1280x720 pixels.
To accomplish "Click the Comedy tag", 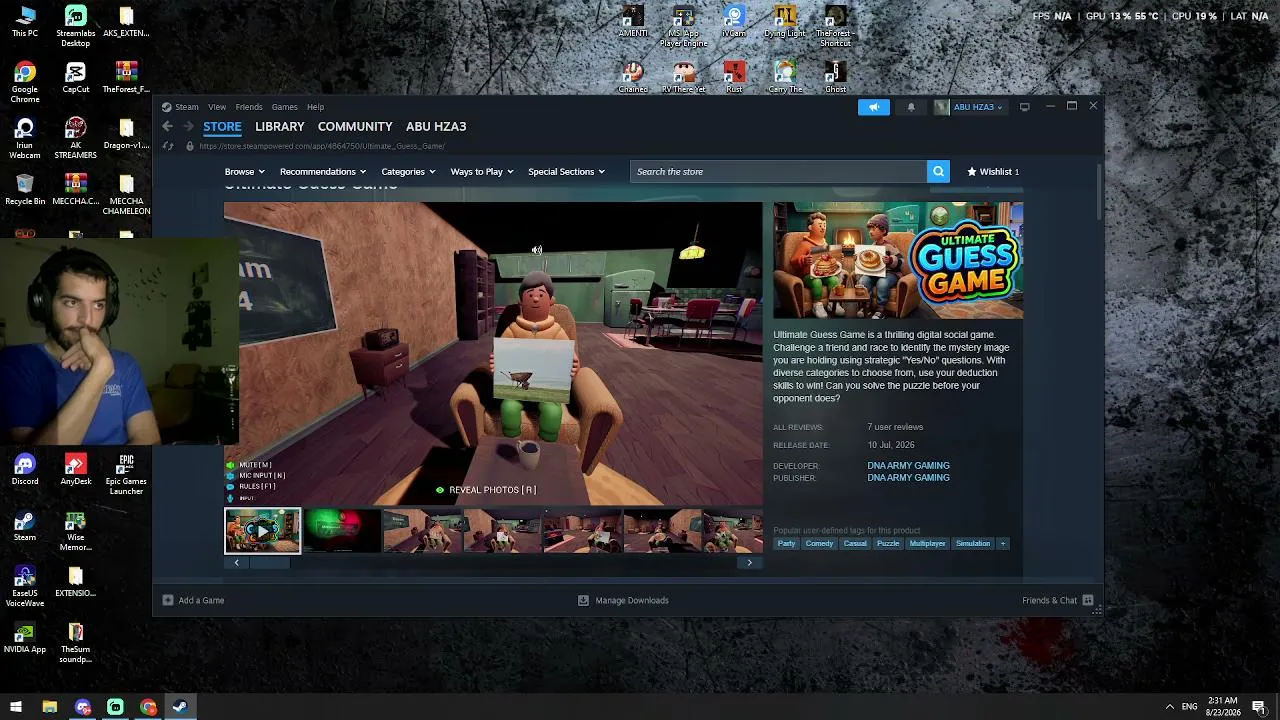I will (819, 544).
